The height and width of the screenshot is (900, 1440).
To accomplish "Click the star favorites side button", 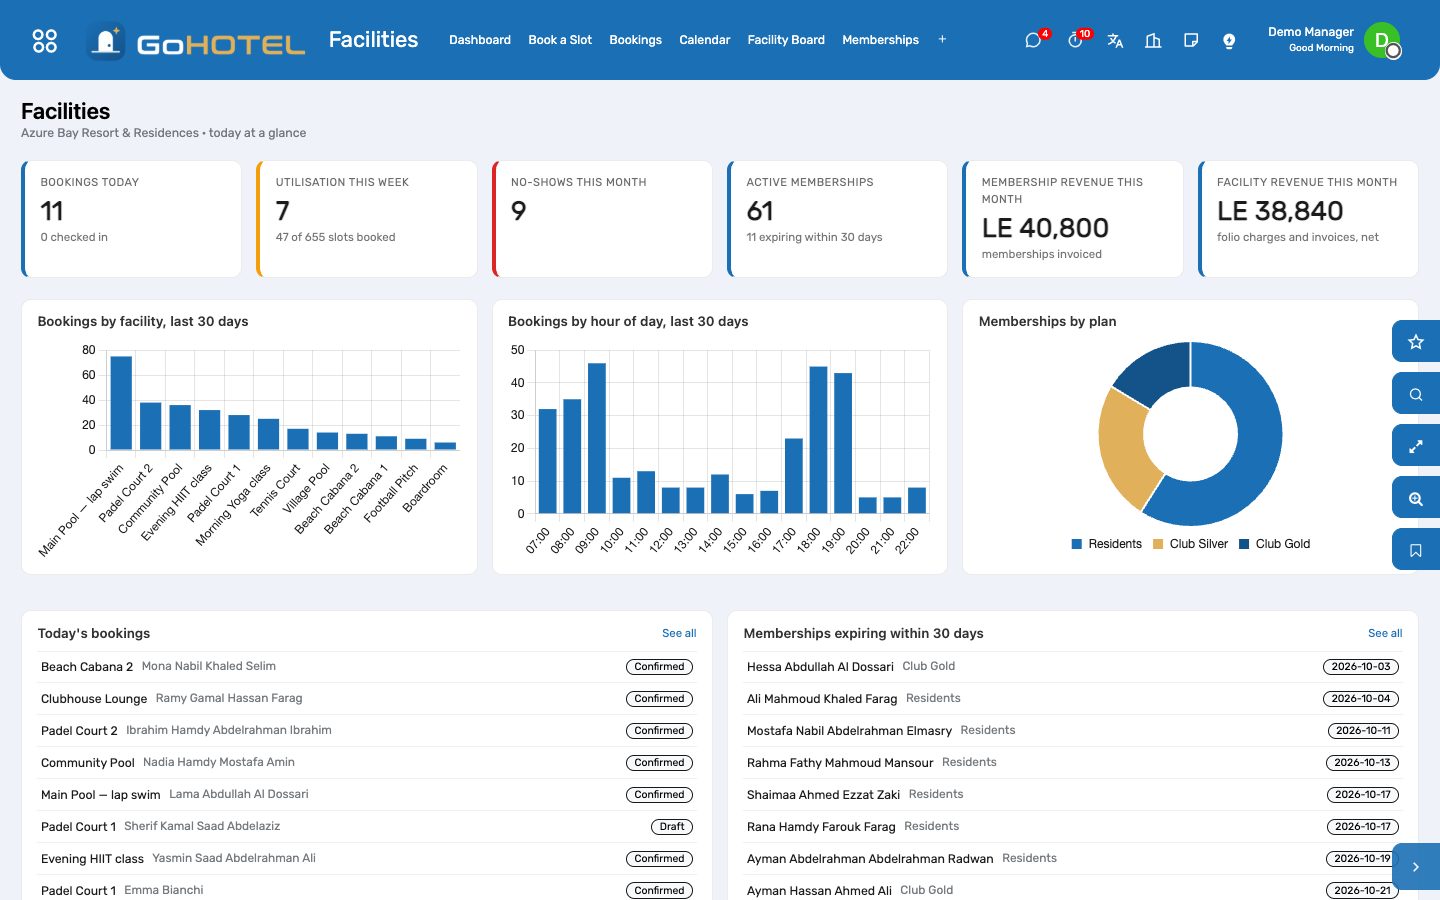I will click(1416, 342).
